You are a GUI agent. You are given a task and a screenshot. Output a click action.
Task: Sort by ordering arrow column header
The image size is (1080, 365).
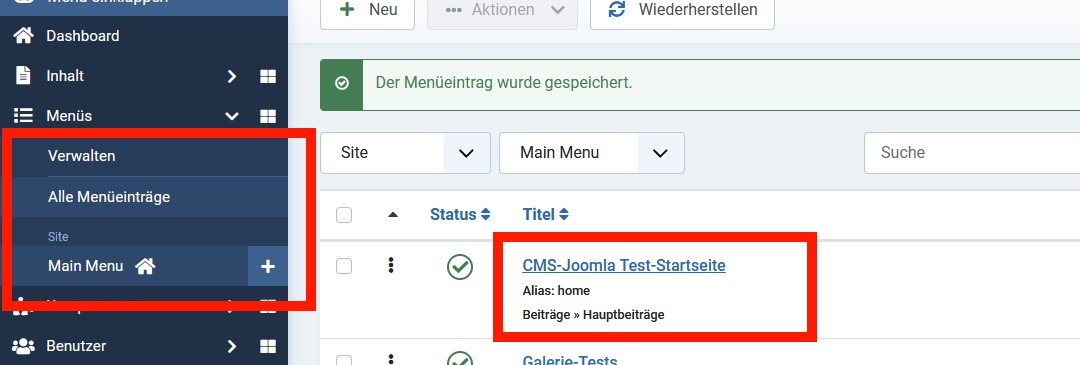[x=393, y=215]
